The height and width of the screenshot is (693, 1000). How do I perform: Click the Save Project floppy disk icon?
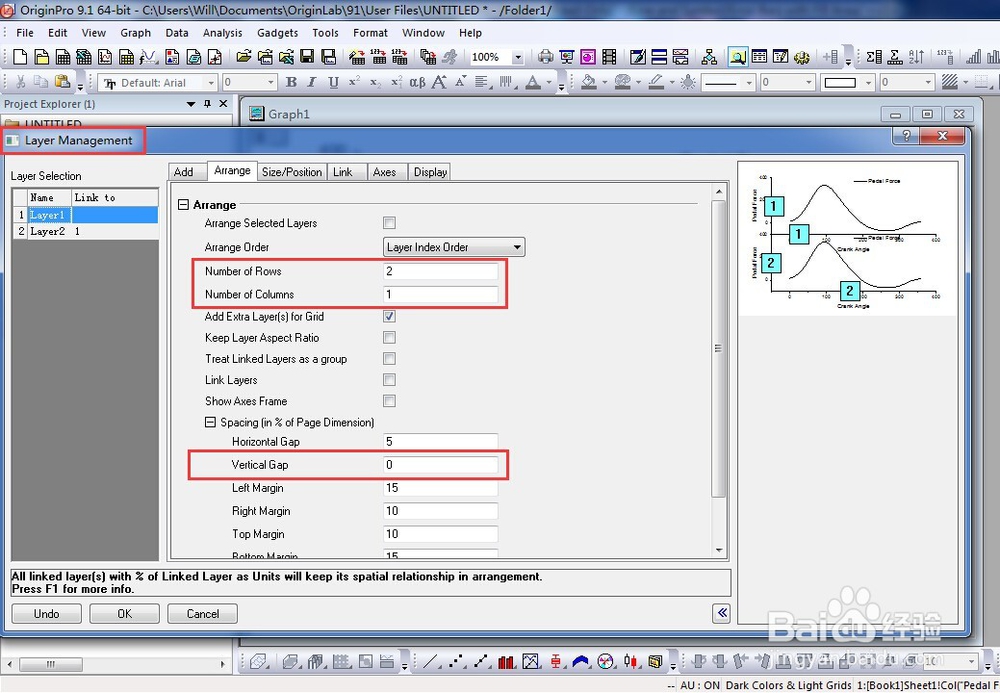pyautogui.click(x=307, y=57)
